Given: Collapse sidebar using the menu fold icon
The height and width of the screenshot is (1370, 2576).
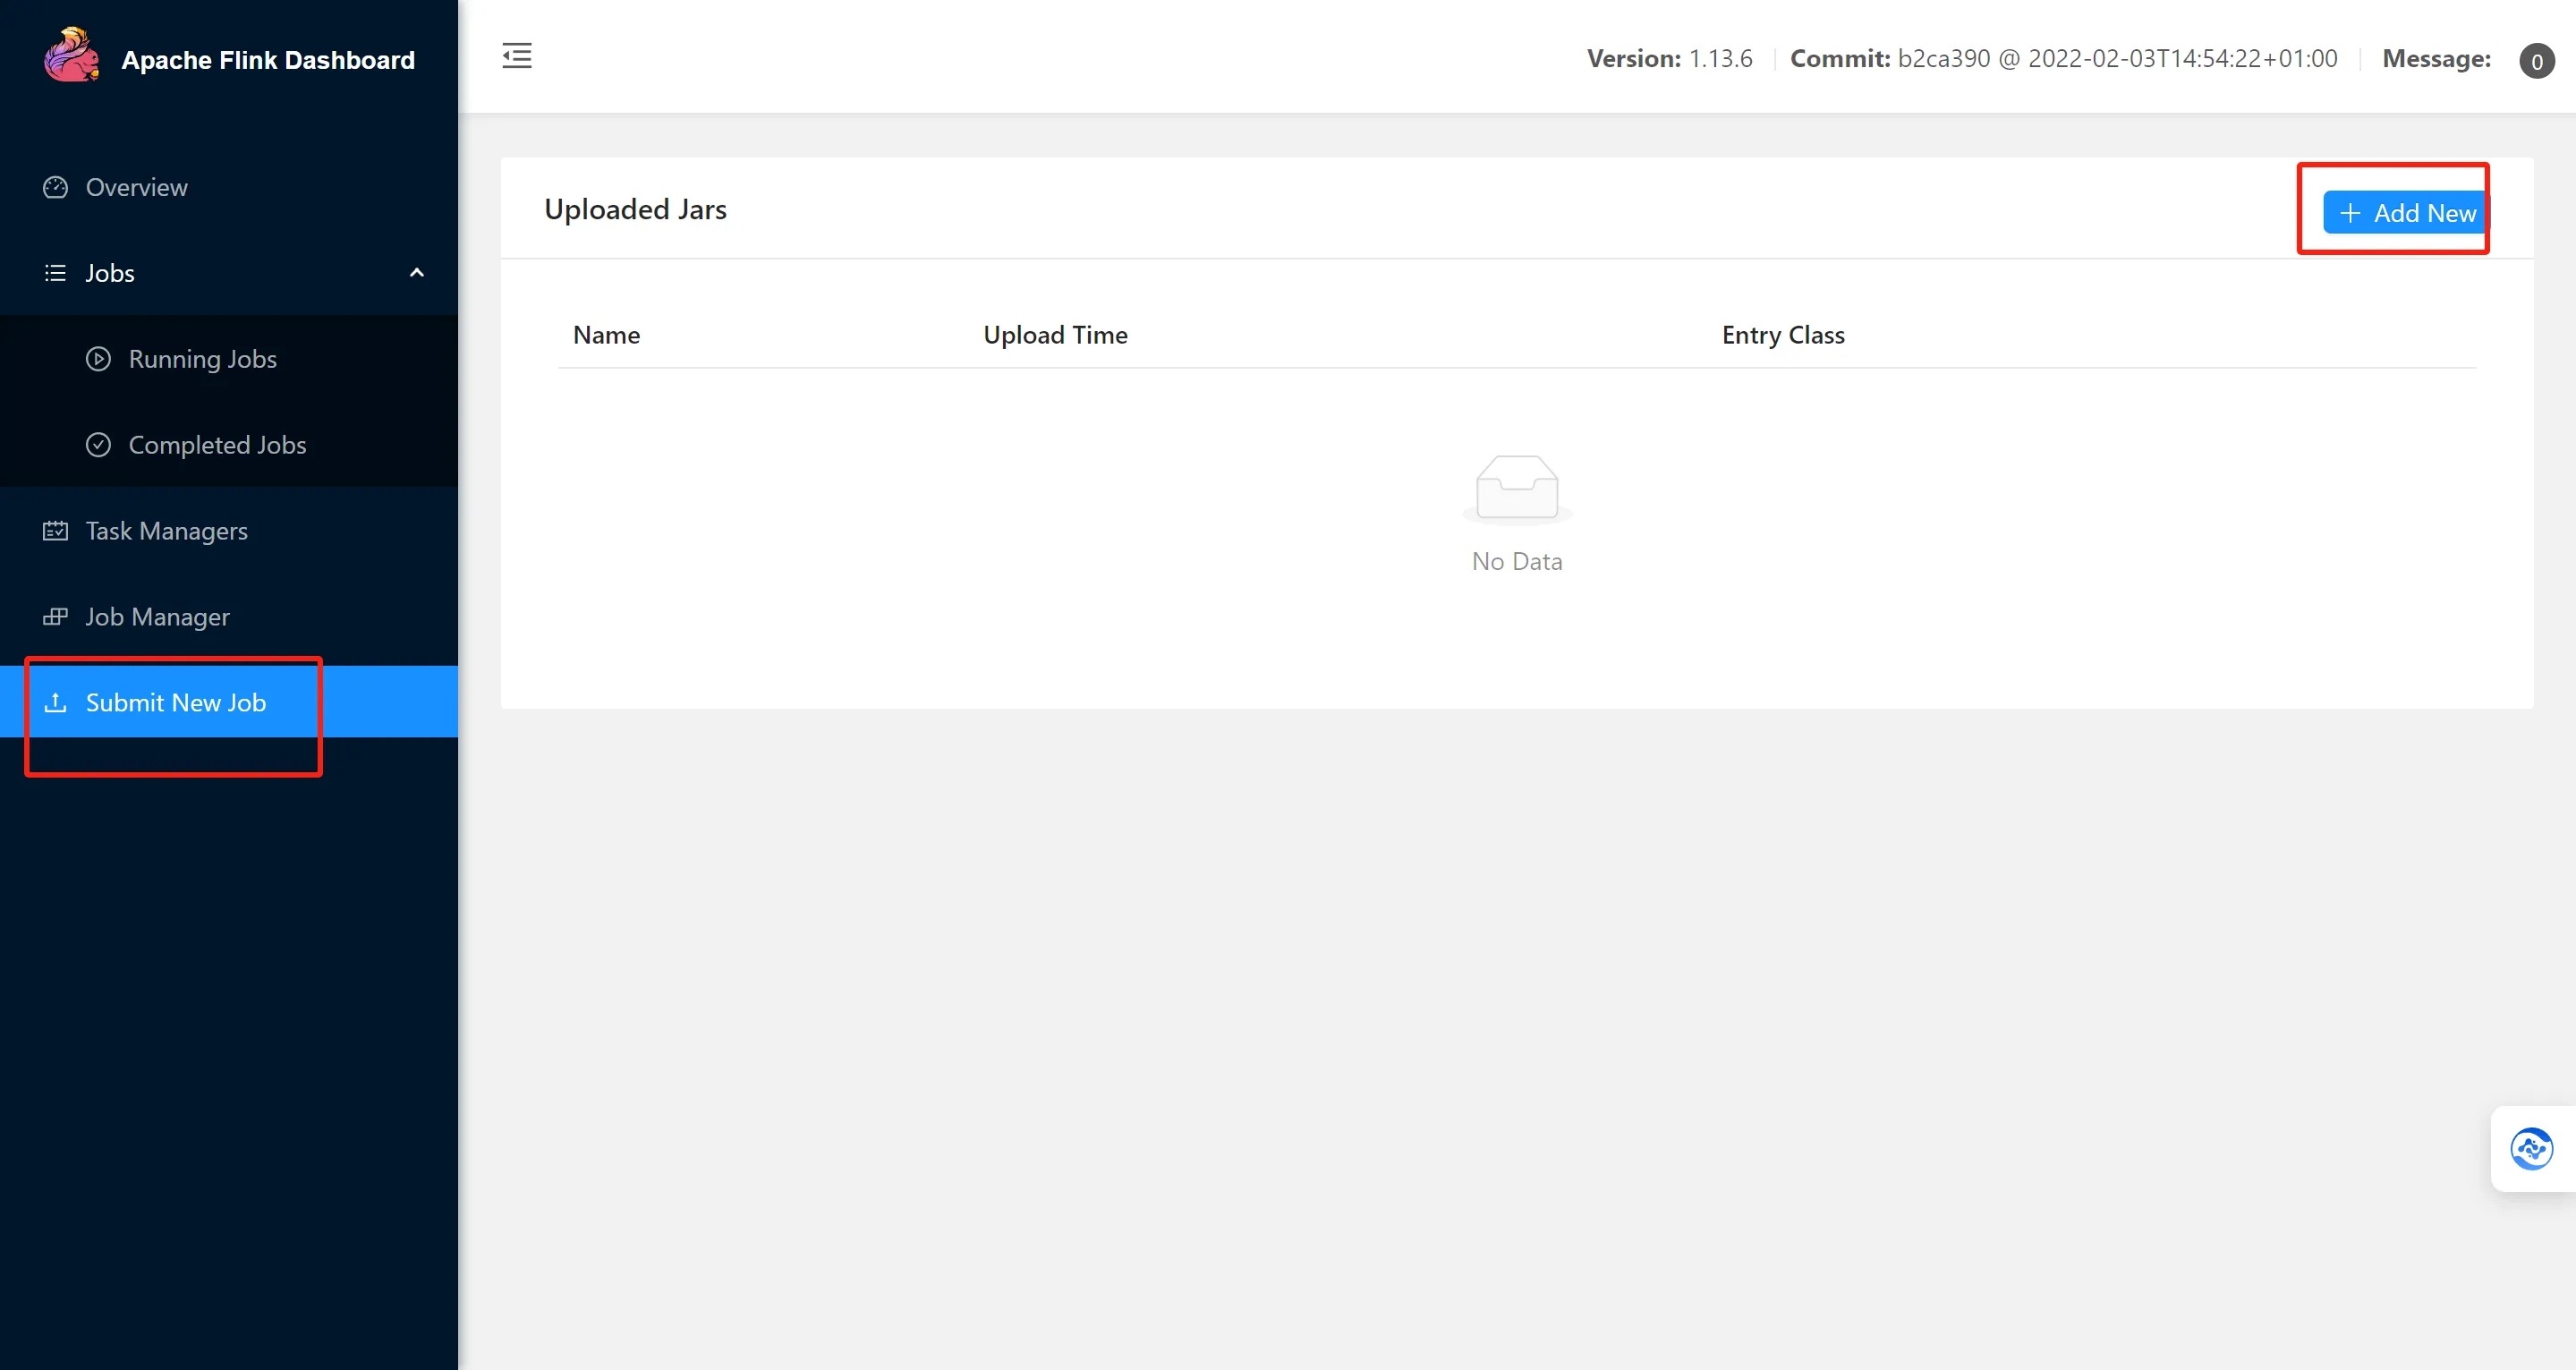Looking at the screenshot, I should click(517, 56).
